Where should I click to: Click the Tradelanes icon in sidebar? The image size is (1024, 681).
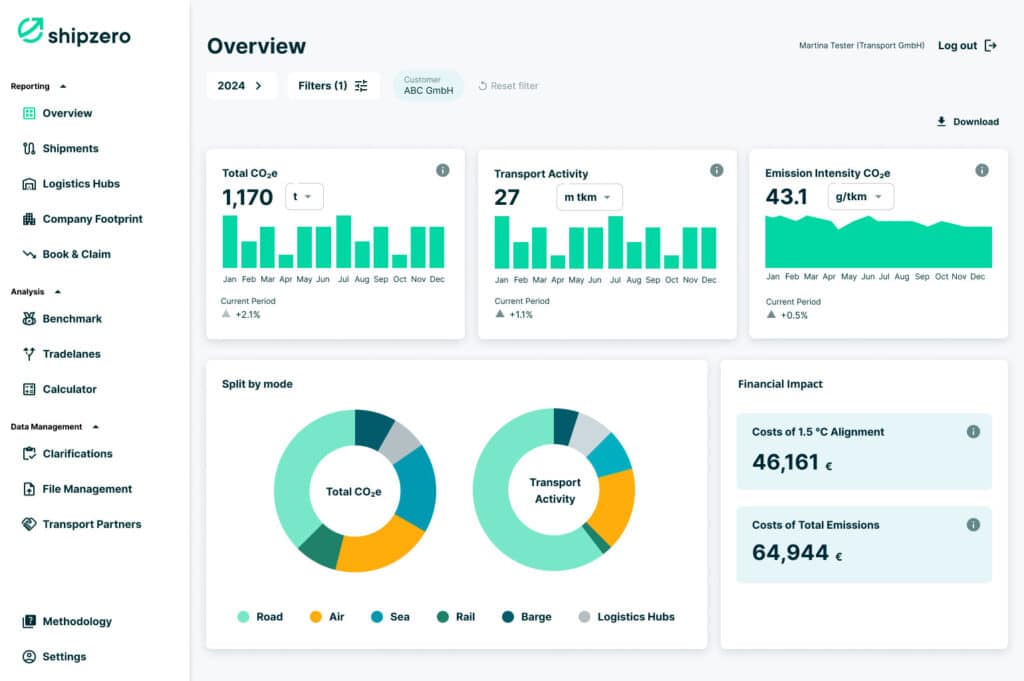(29, 354)
